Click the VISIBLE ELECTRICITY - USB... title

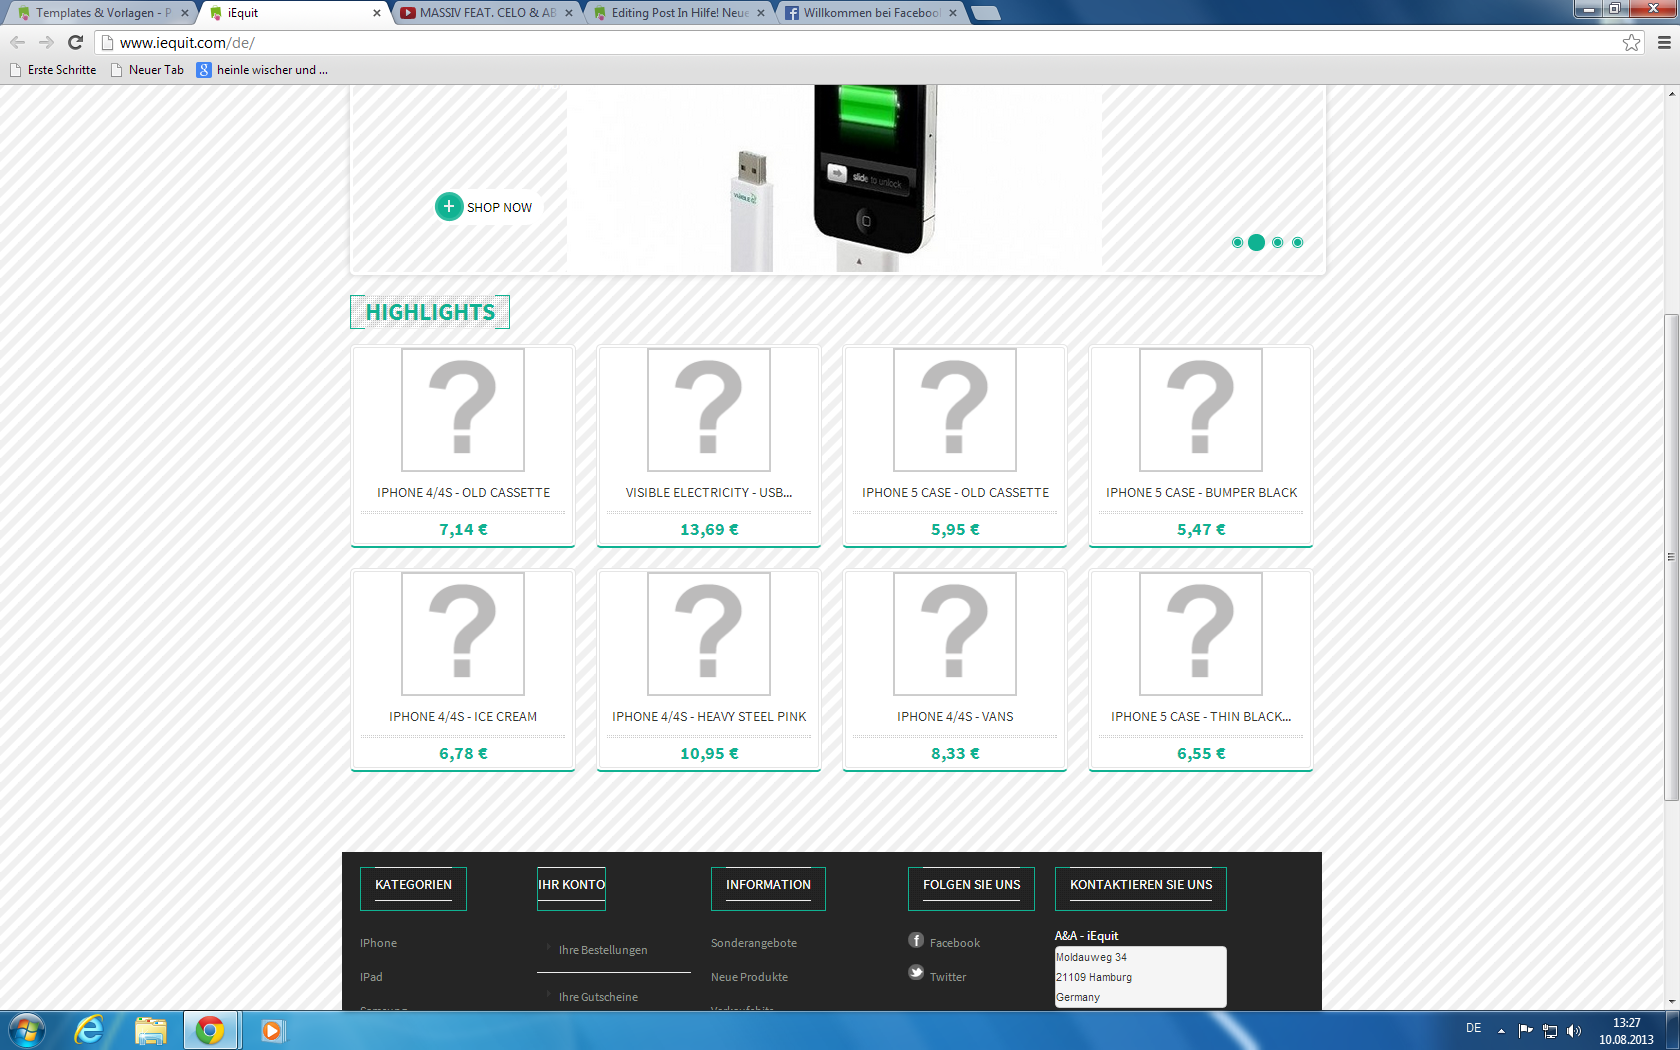coord(709,493)
